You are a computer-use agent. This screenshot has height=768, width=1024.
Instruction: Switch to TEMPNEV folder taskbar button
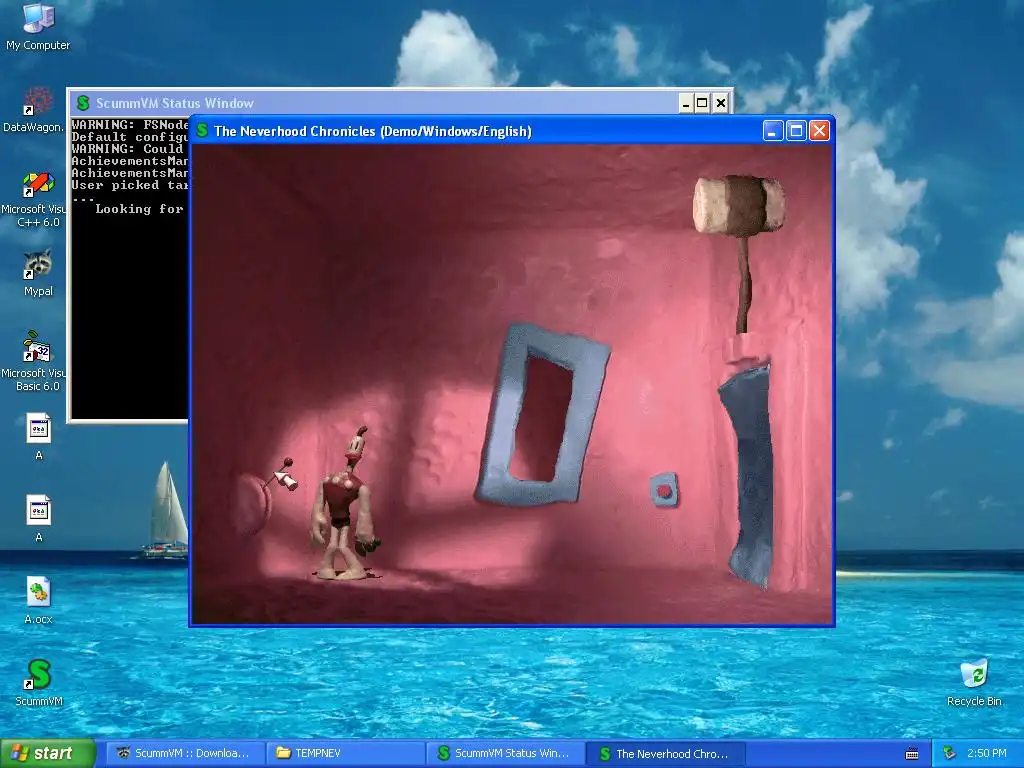[345, 753]
